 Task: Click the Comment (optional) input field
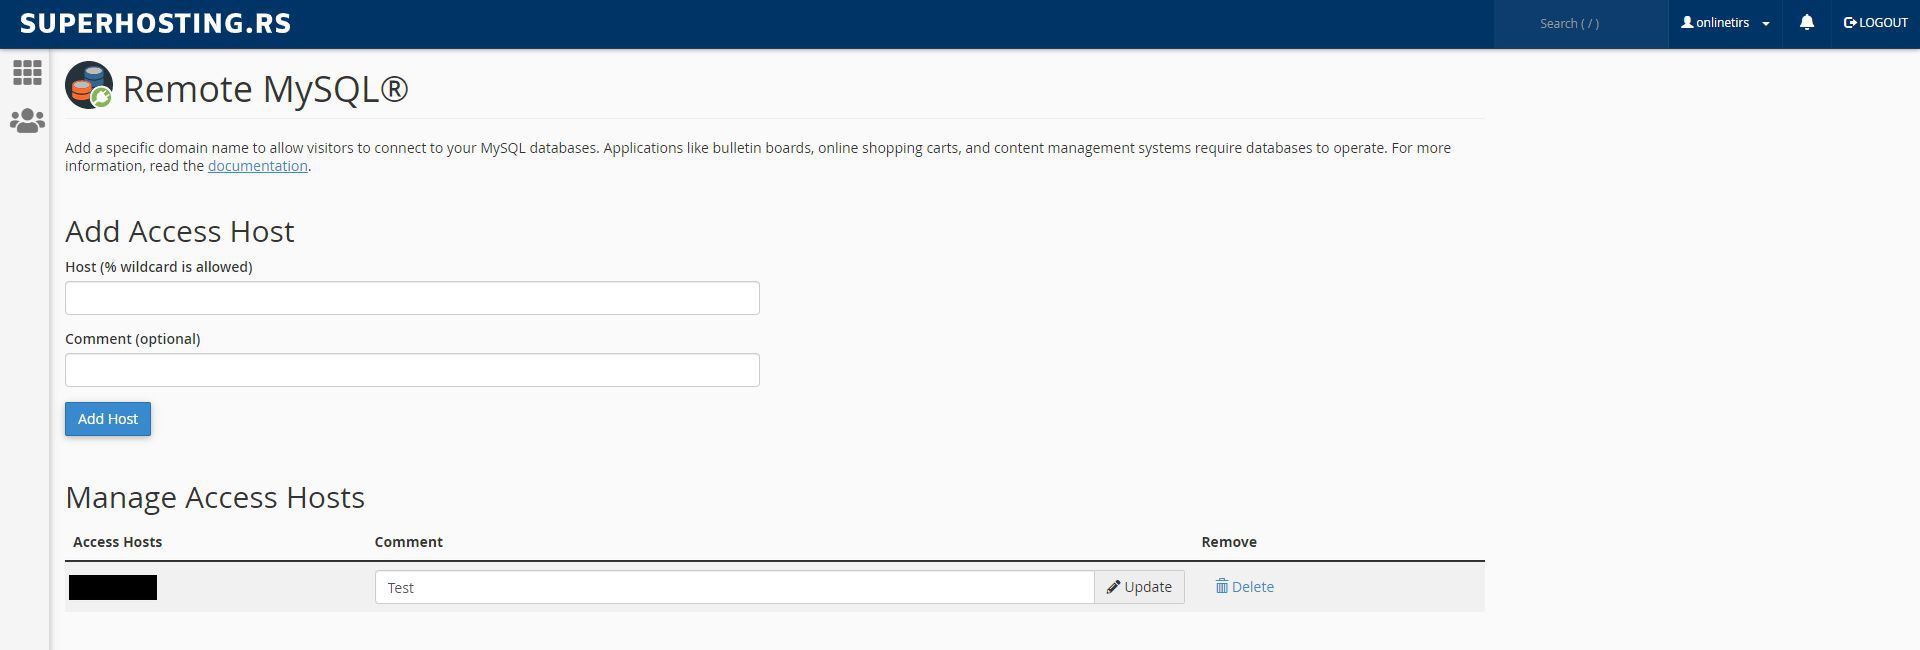coord(412,370)
